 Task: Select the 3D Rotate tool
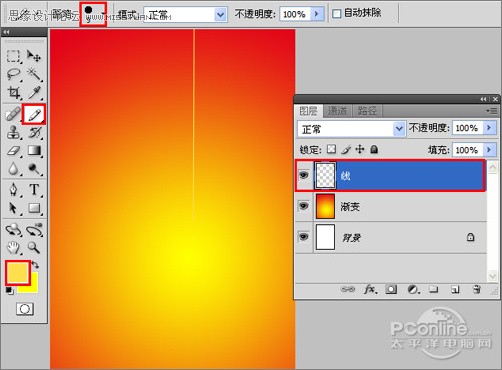pos(13,229)
